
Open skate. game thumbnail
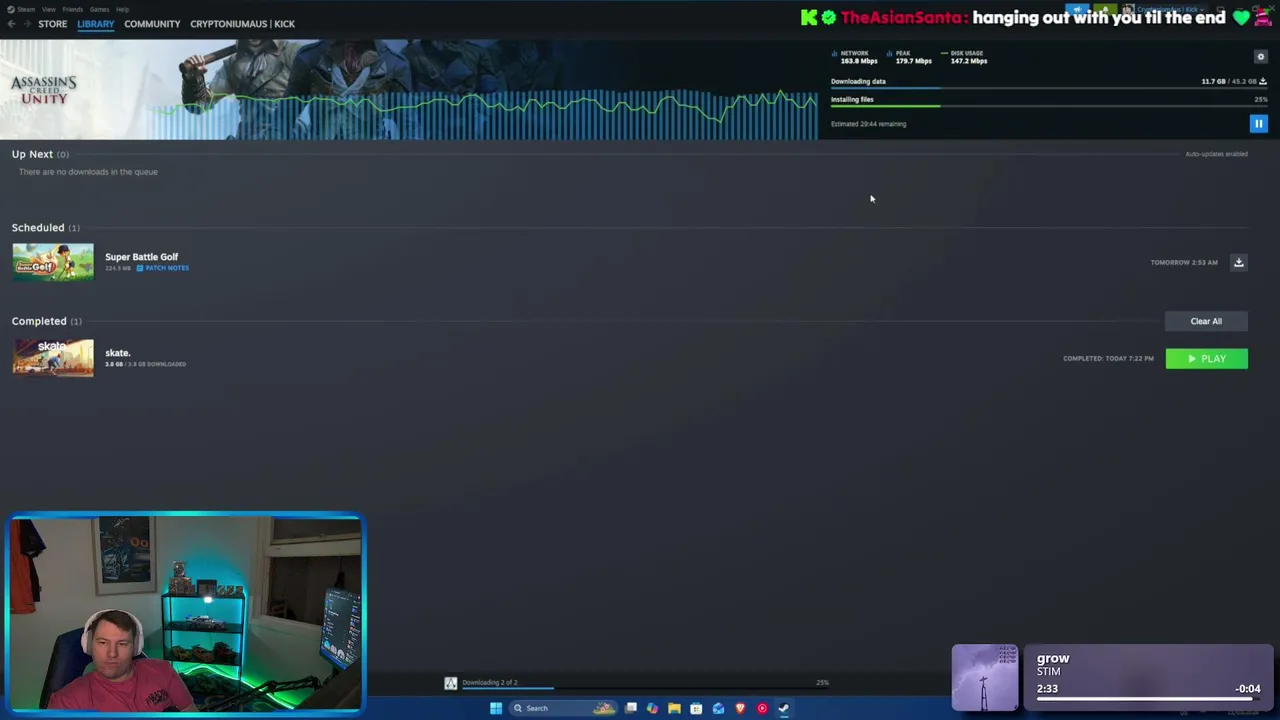pos(53,358)
